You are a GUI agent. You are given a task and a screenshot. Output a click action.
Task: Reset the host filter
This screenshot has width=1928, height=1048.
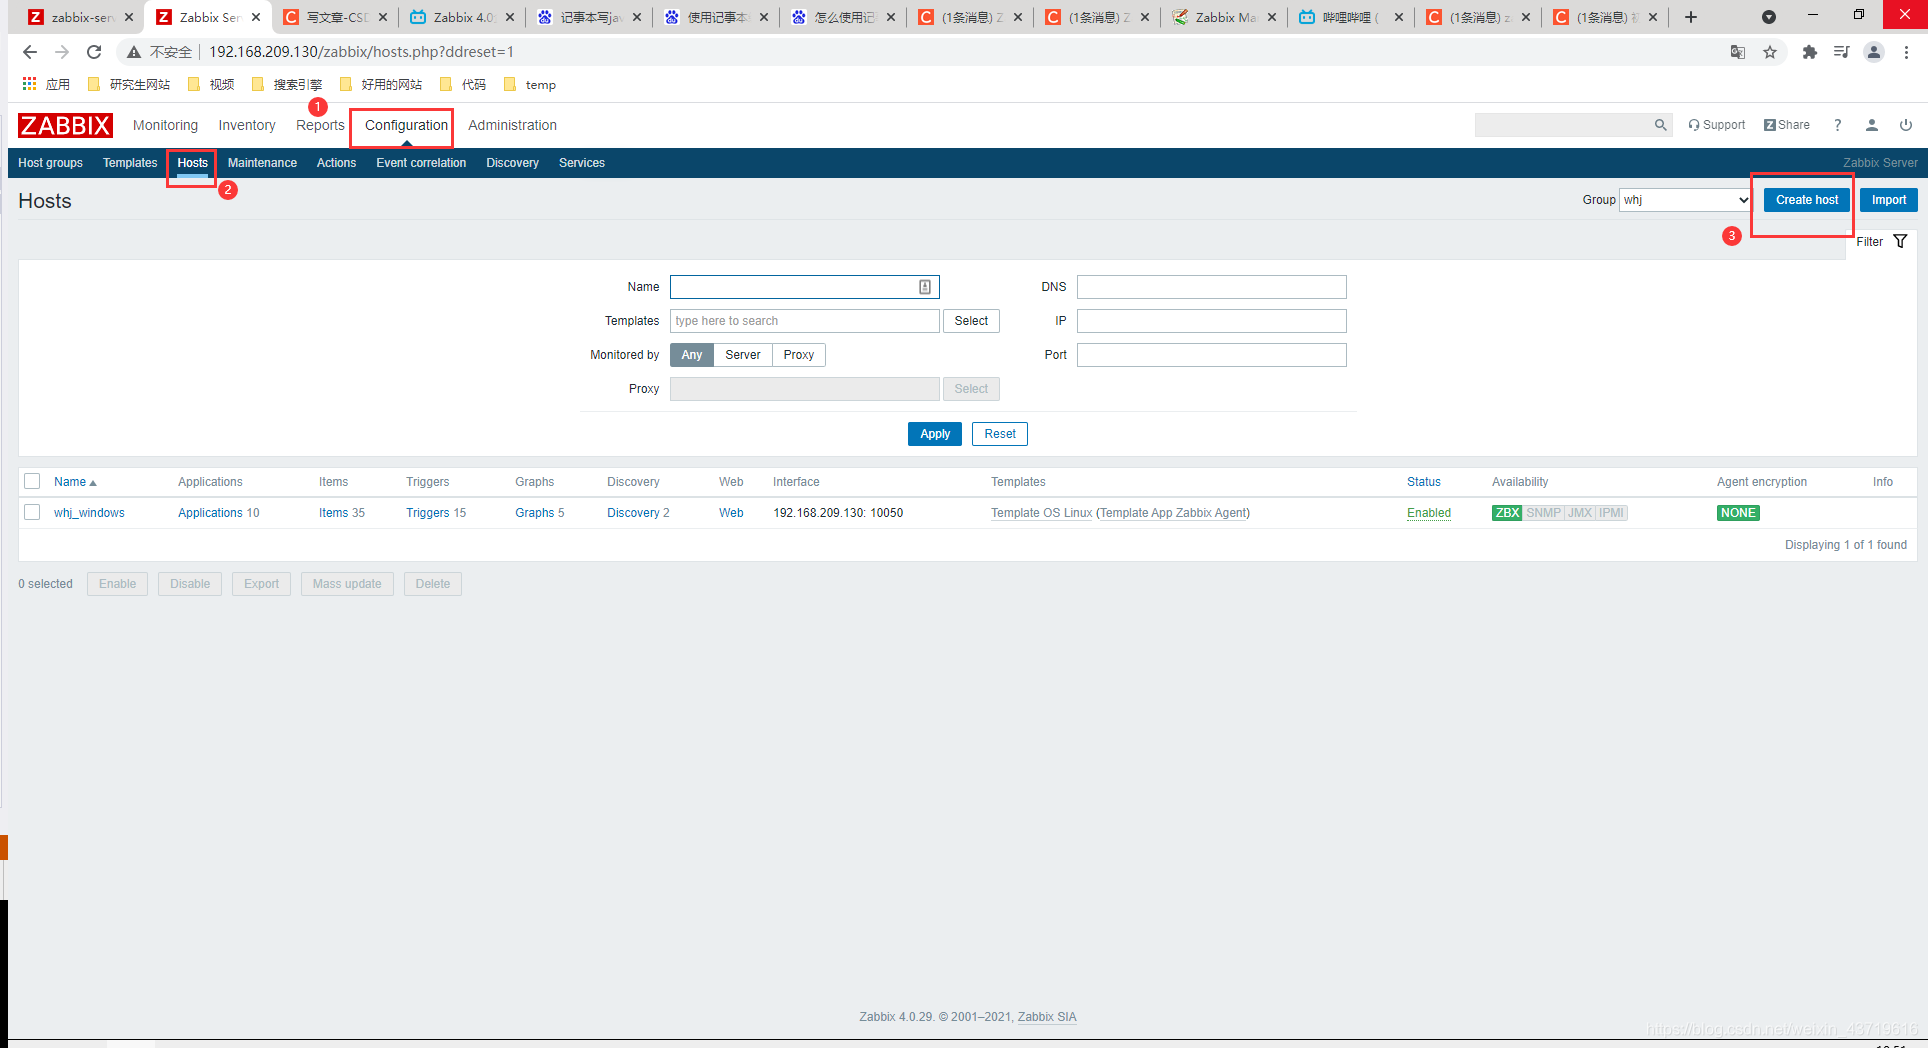point(1000,434)
